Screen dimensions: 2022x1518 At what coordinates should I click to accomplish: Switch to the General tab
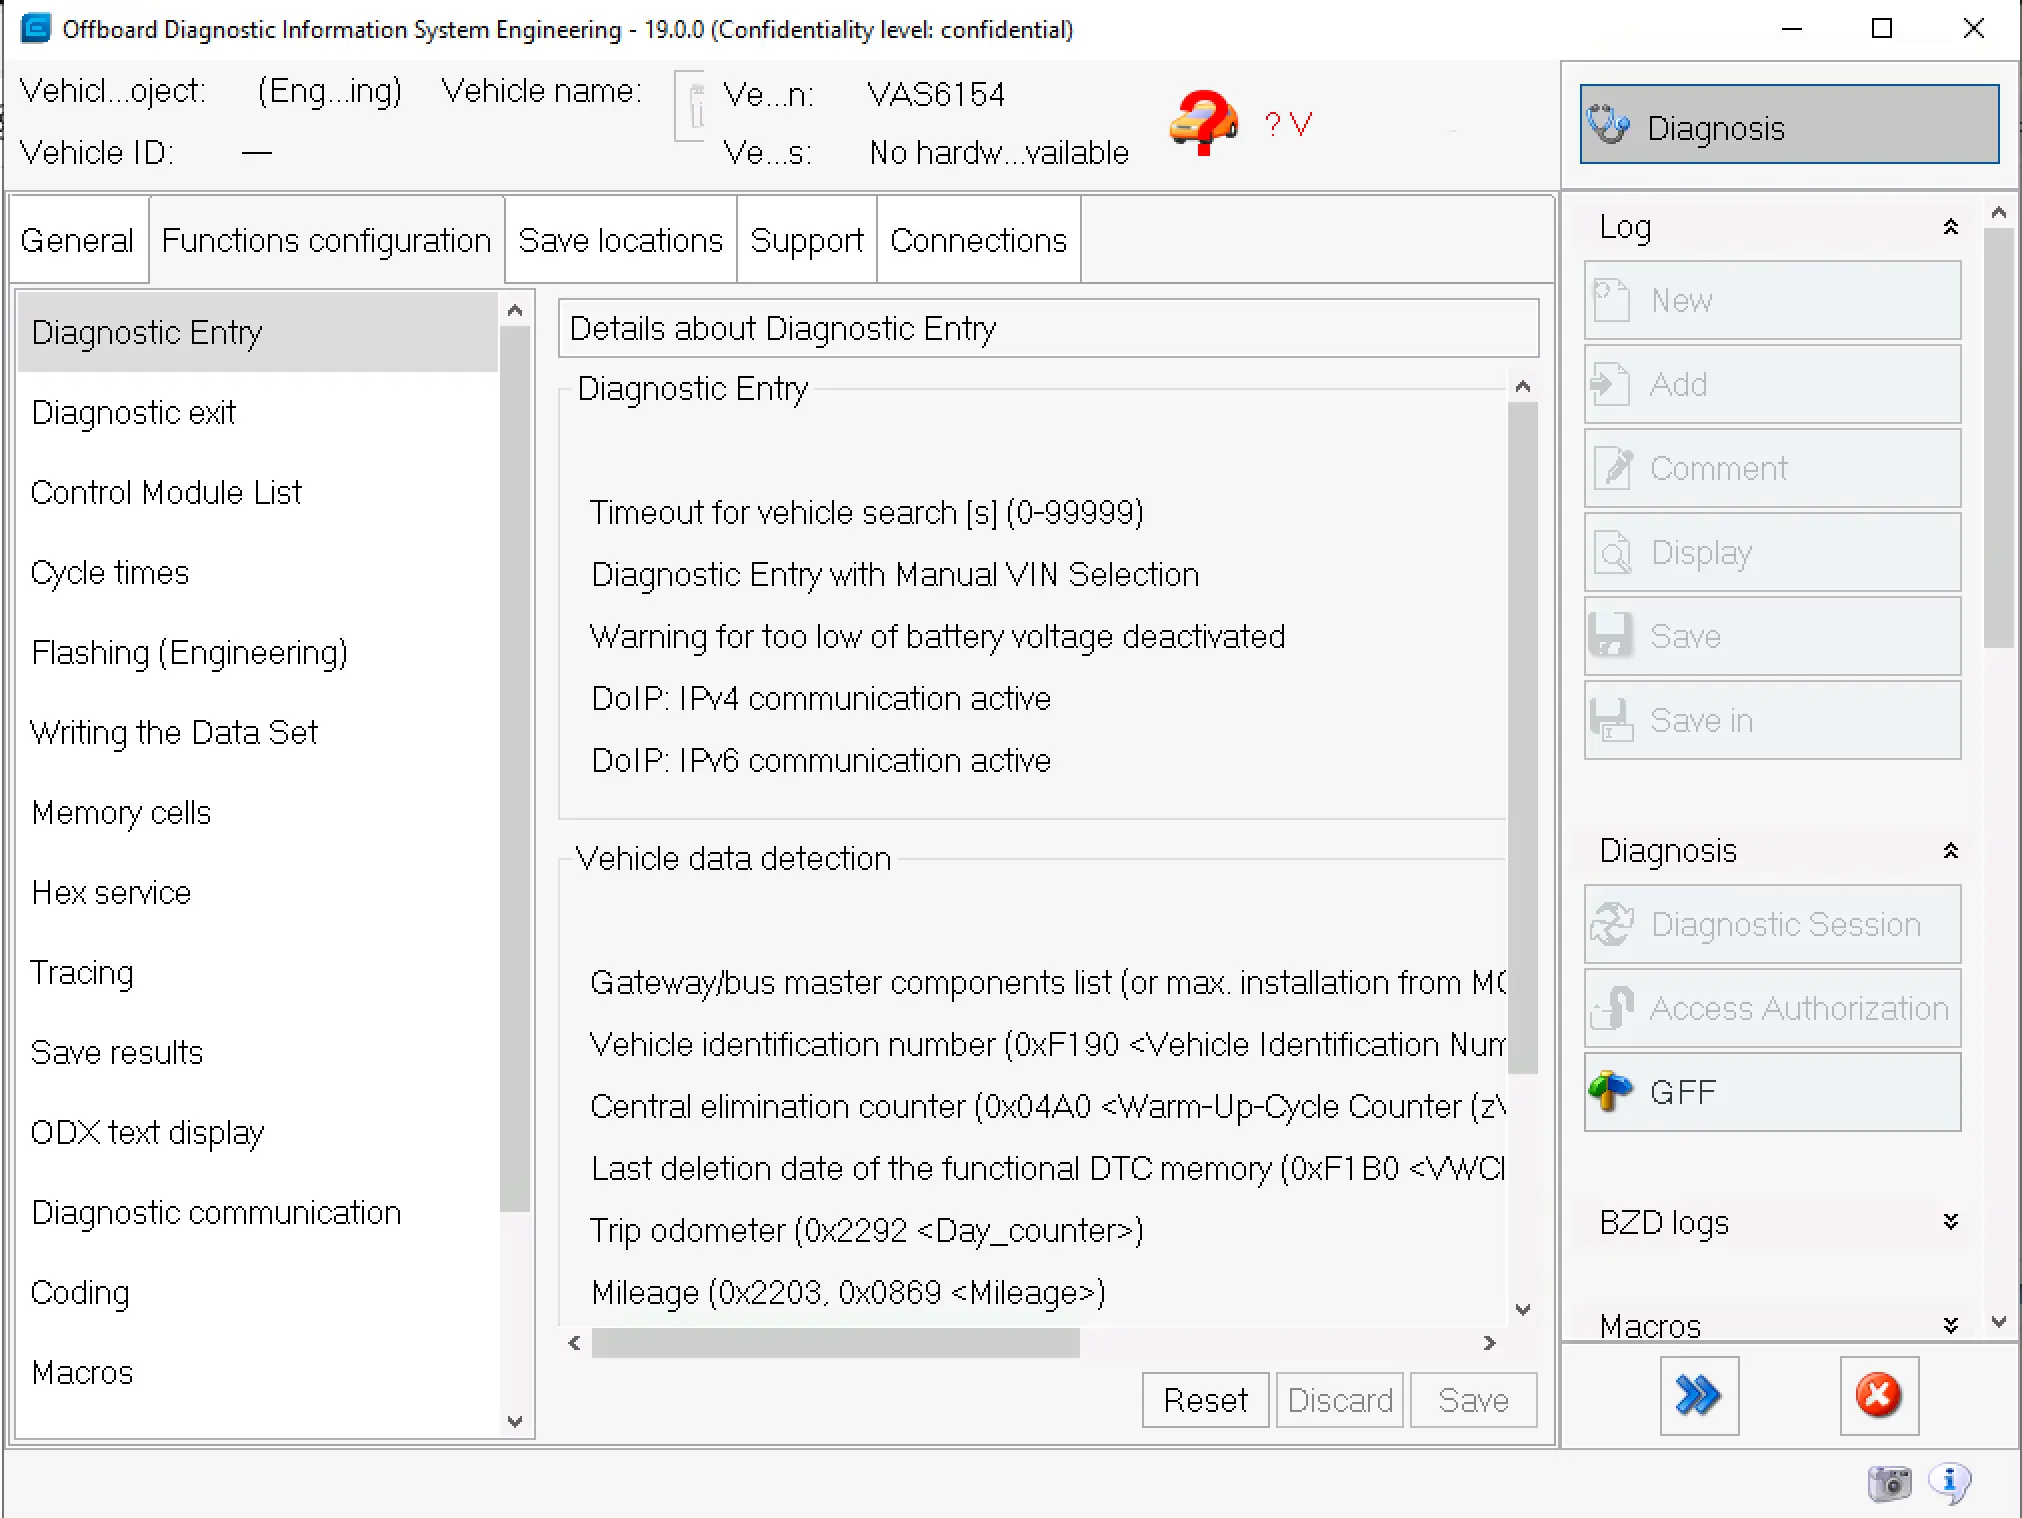(77, 240)
